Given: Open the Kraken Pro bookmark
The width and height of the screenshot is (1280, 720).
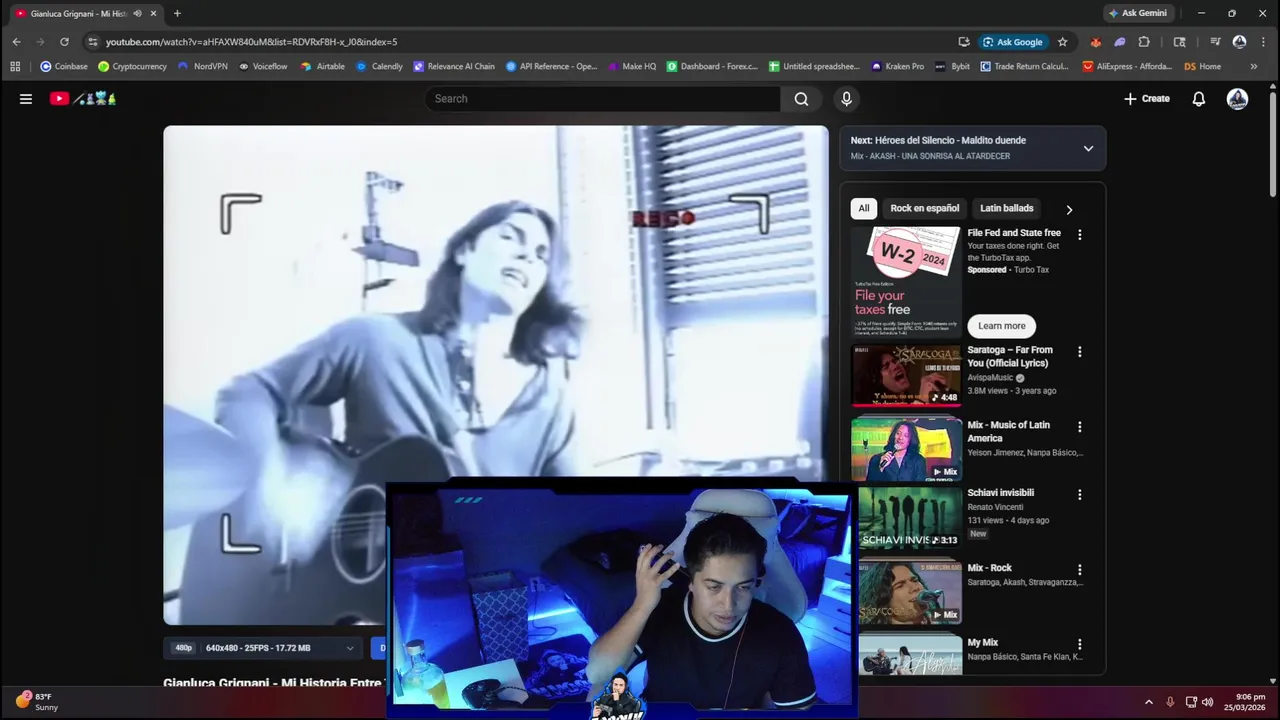Looking at the screenshot, I should (897, 66).
